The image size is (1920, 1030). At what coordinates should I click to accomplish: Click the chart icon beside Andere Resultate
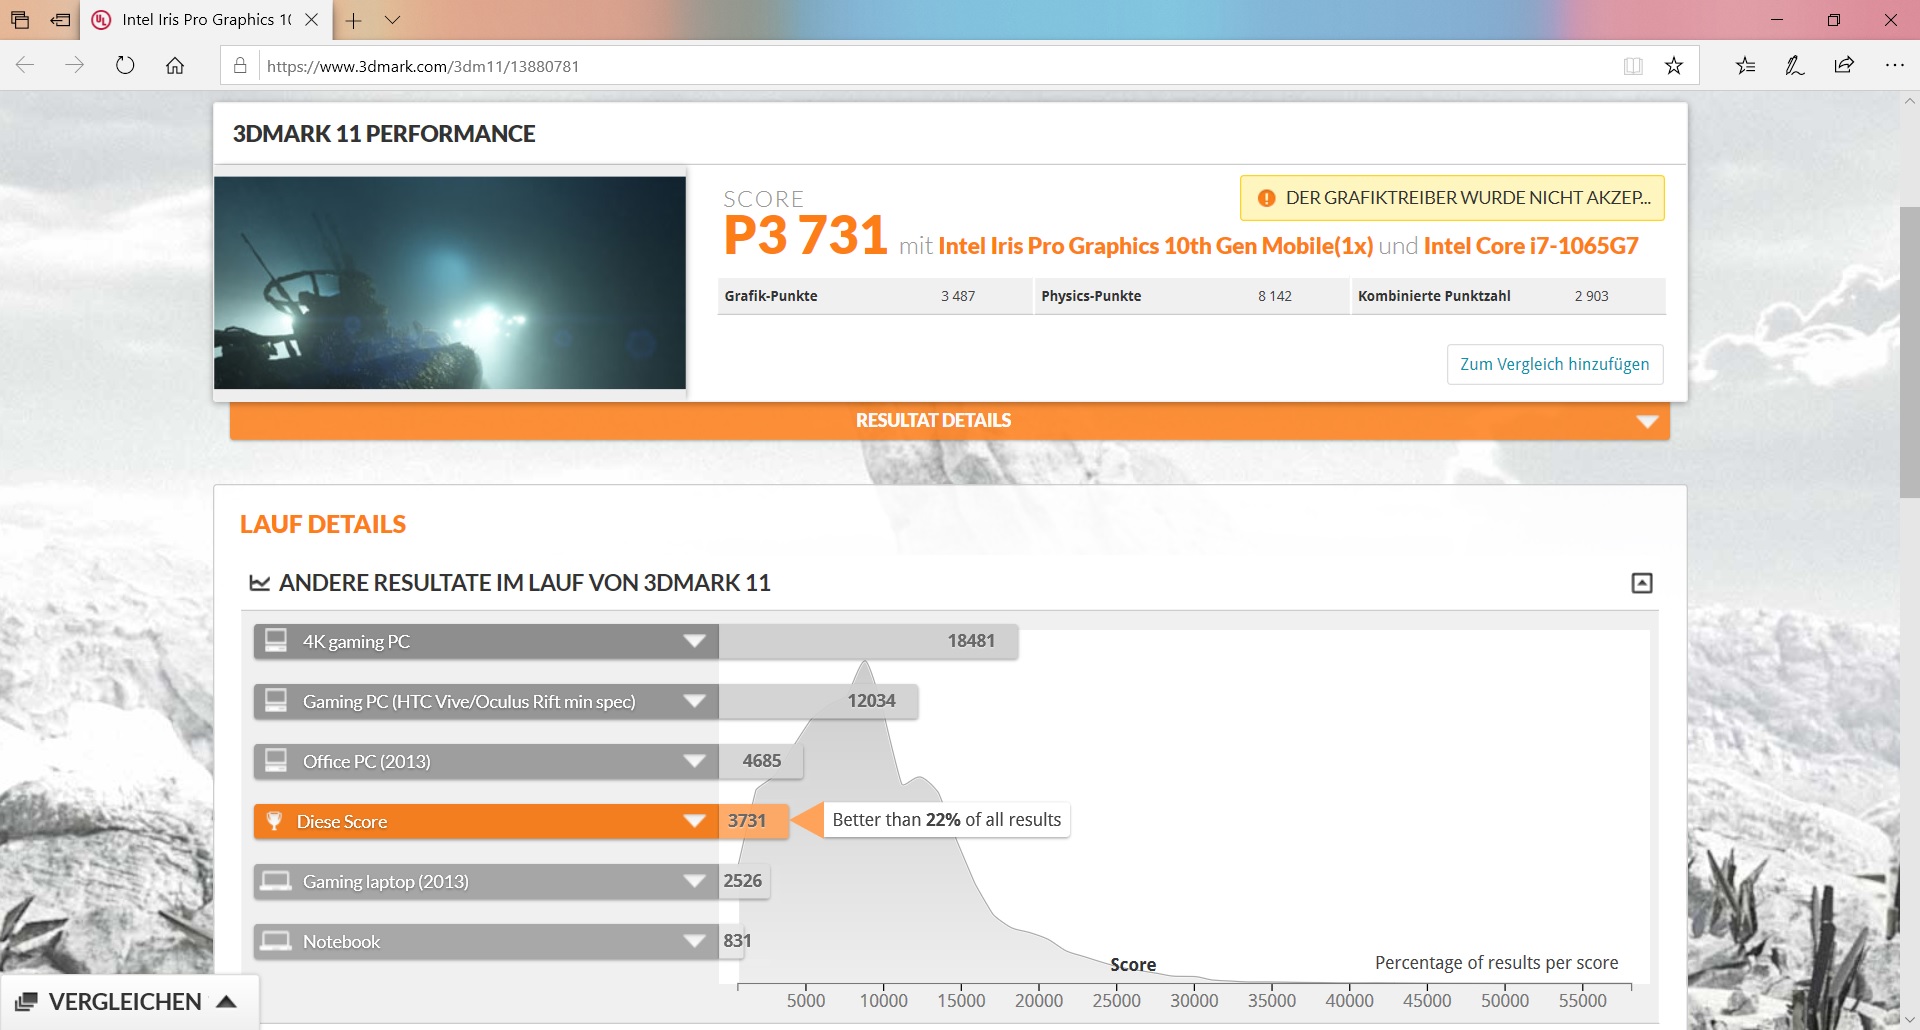tap(260, 583)
